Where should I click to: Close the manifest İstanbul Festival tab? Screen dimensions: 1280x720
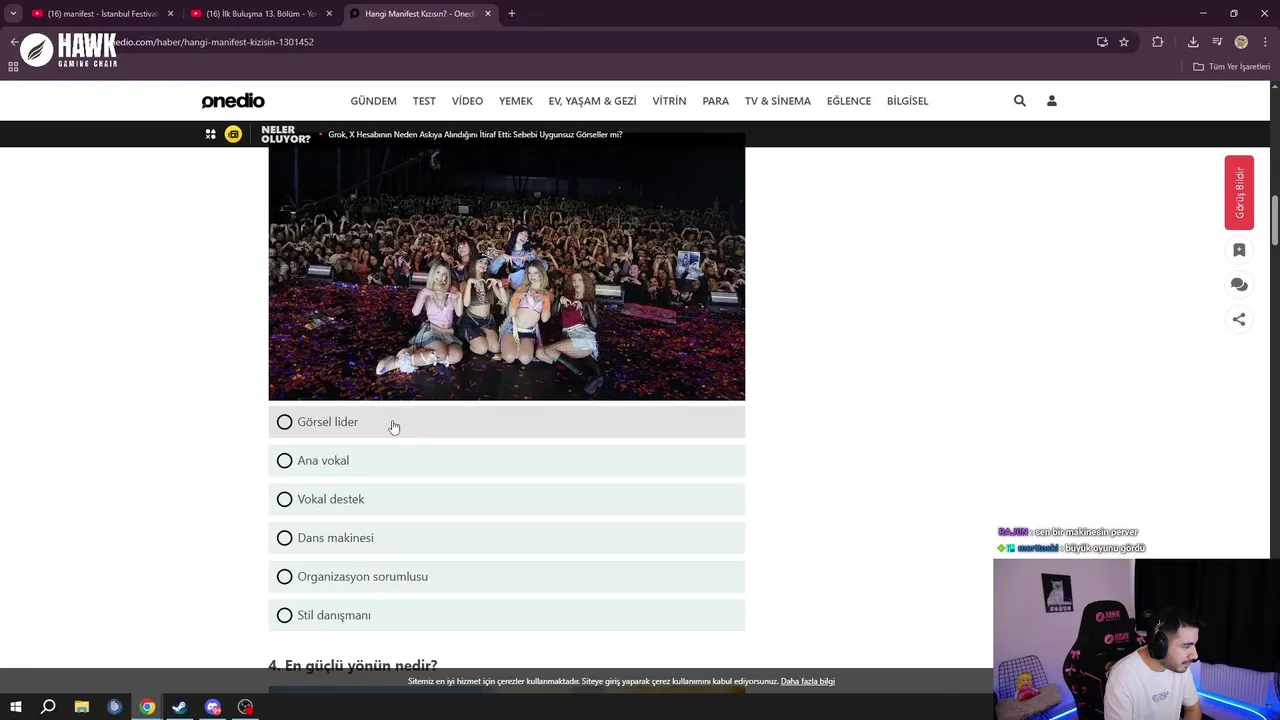click(x=170, y=14)
